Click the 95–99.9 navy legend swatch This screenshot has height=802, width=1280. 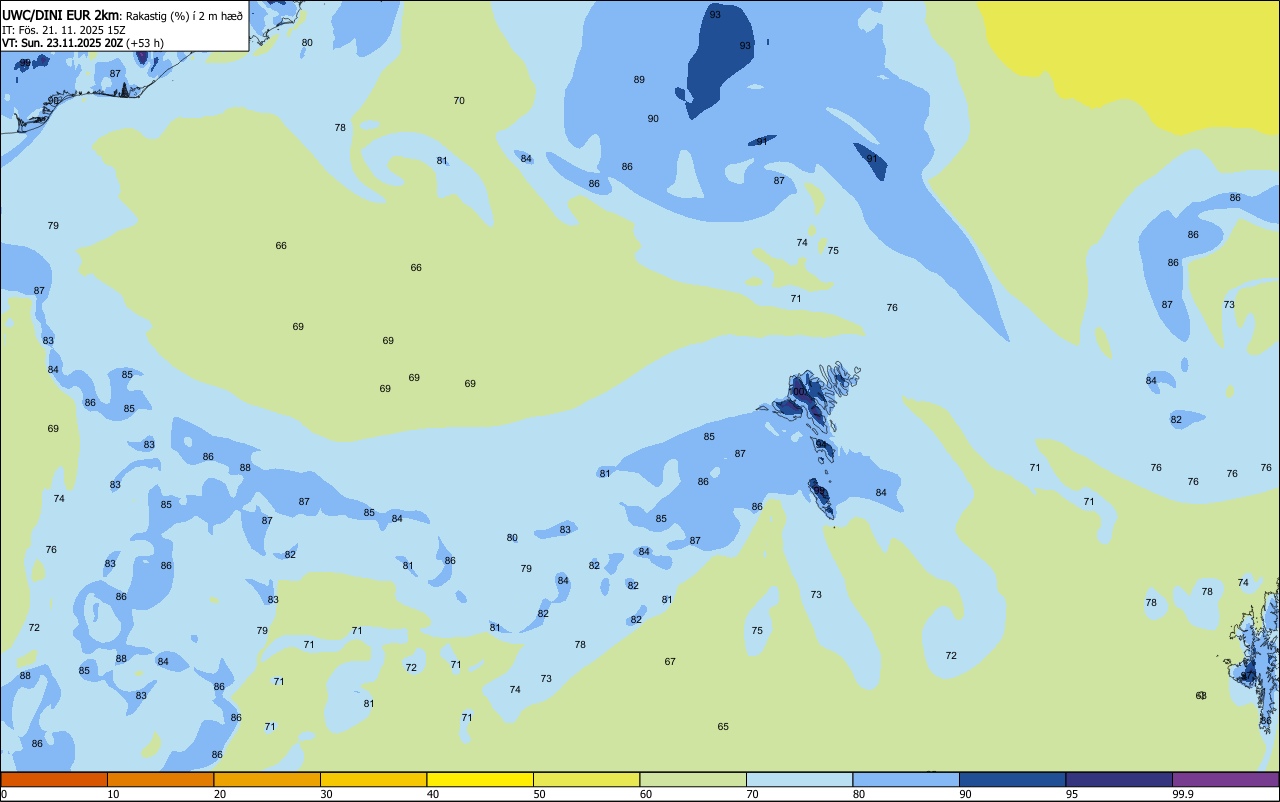click(x=1119, y=779)
